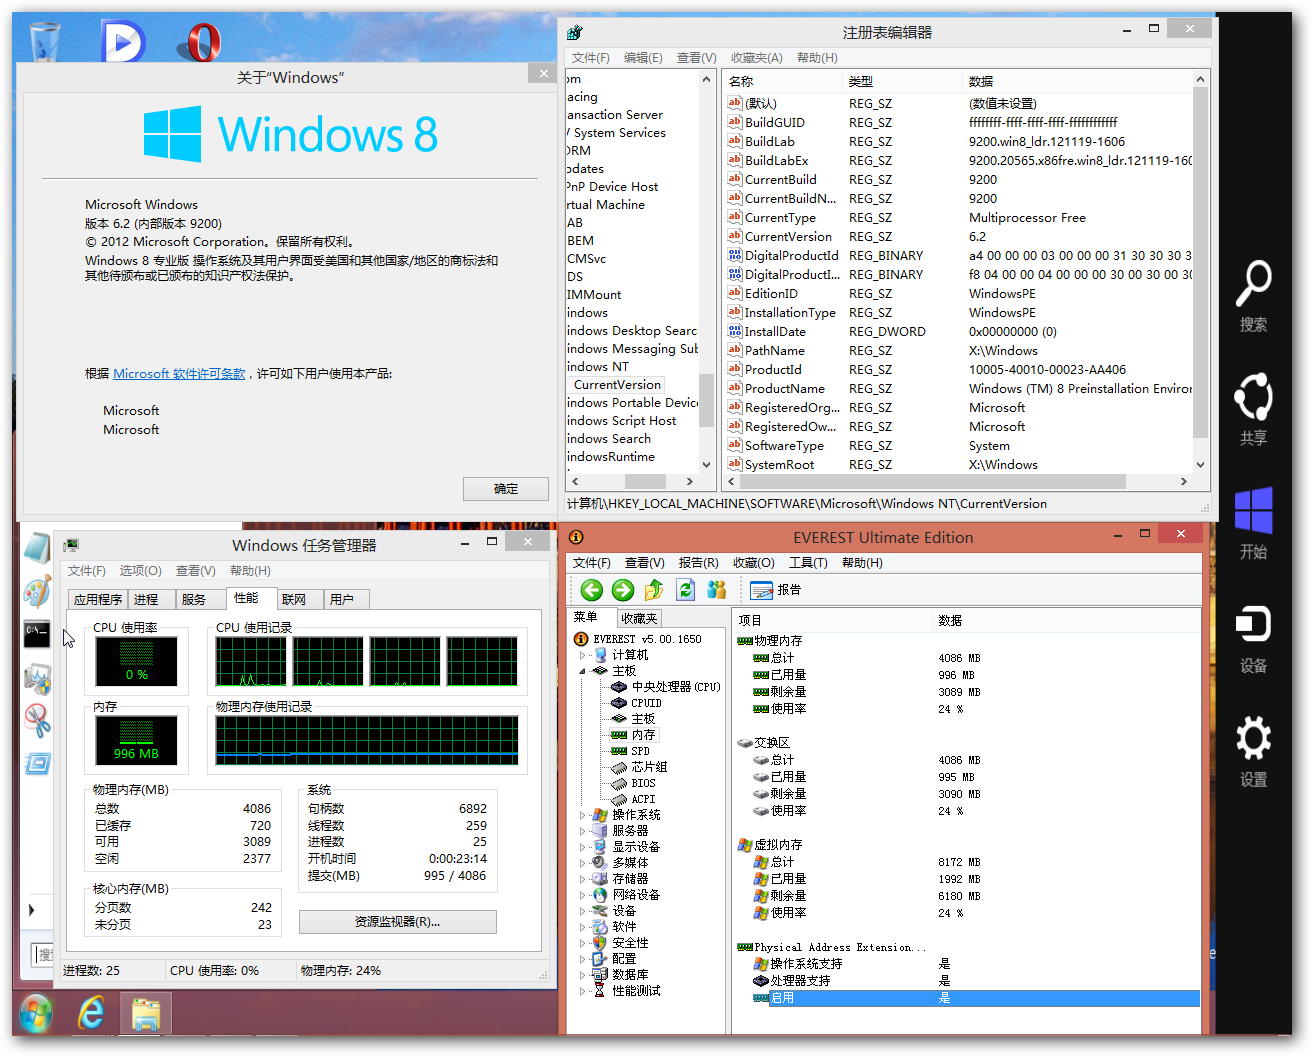Expand the 计算机 node in EVEREST tree
1312x1056 pixels.
(582, 655)
